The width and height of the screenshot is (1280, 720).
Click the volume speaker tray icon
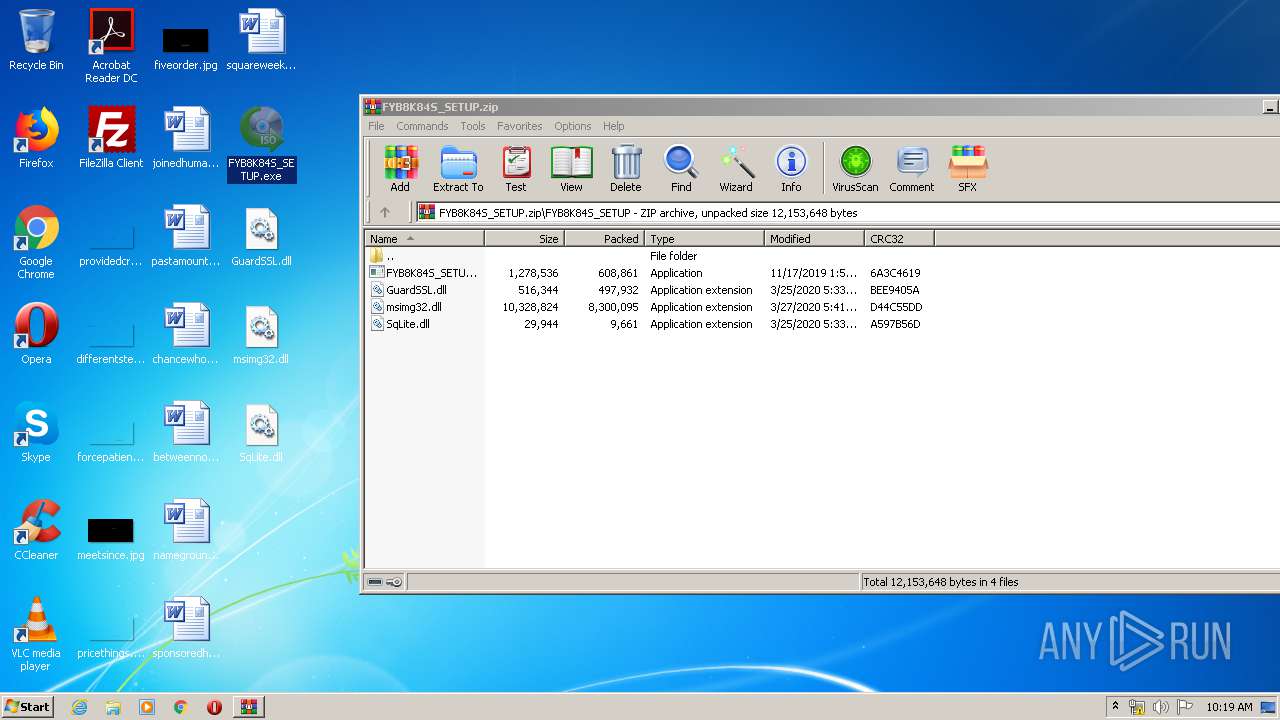click(x=1161, y=707)
